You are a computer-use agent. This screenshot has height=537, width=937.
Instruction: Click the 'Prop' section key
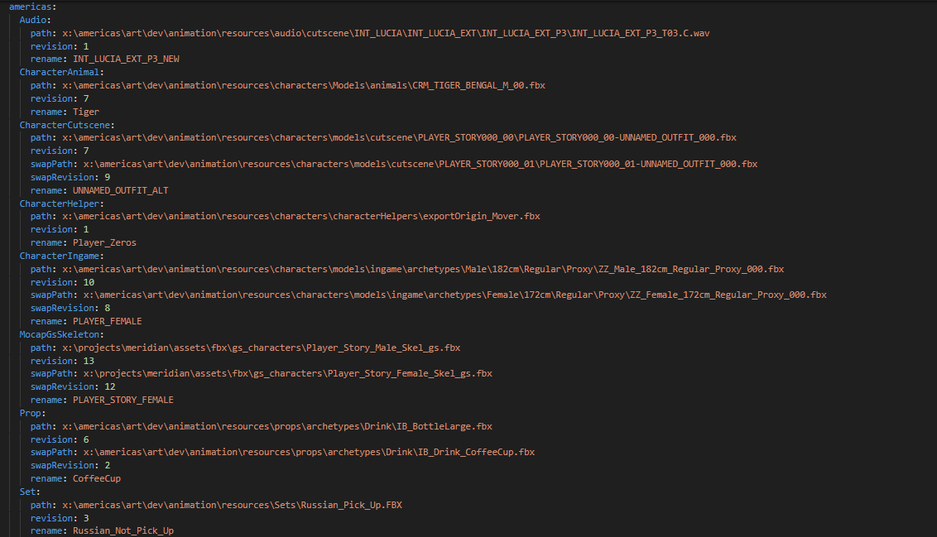point(32,412)
